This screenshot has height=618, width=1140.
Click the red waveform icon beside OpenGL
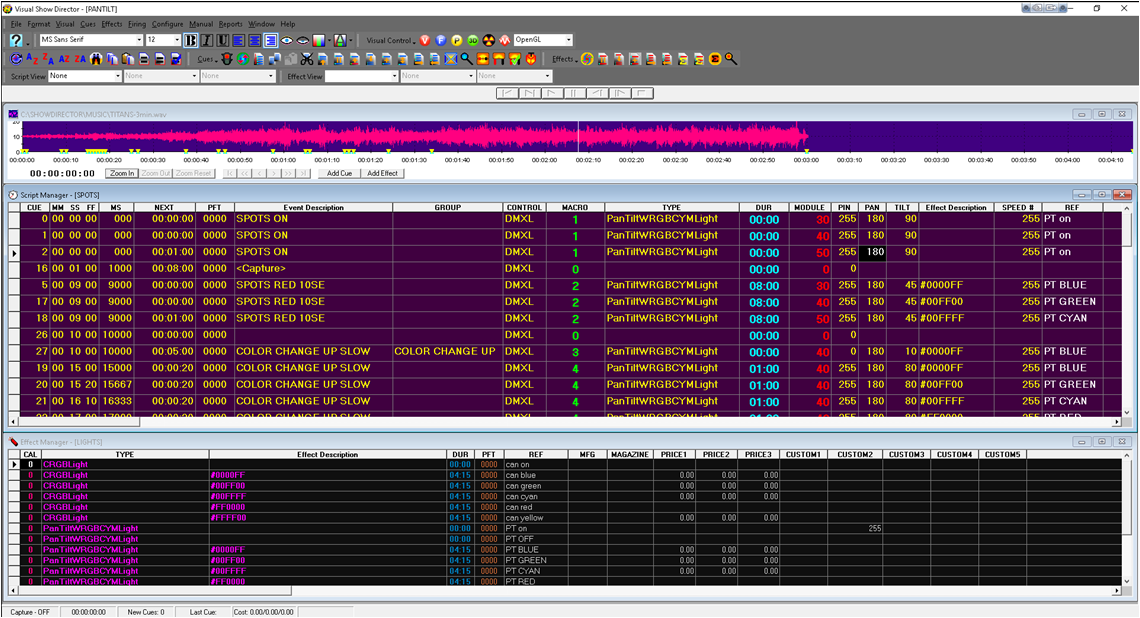pos(505,41)
